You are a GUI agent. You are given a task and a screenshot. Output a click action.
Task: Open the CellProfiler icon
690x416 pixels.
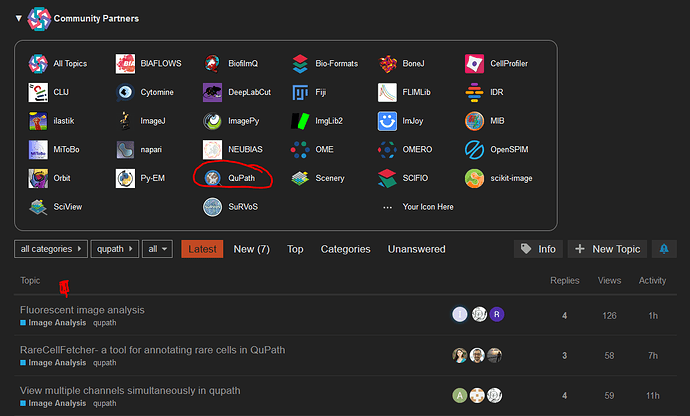click(474, 64)
